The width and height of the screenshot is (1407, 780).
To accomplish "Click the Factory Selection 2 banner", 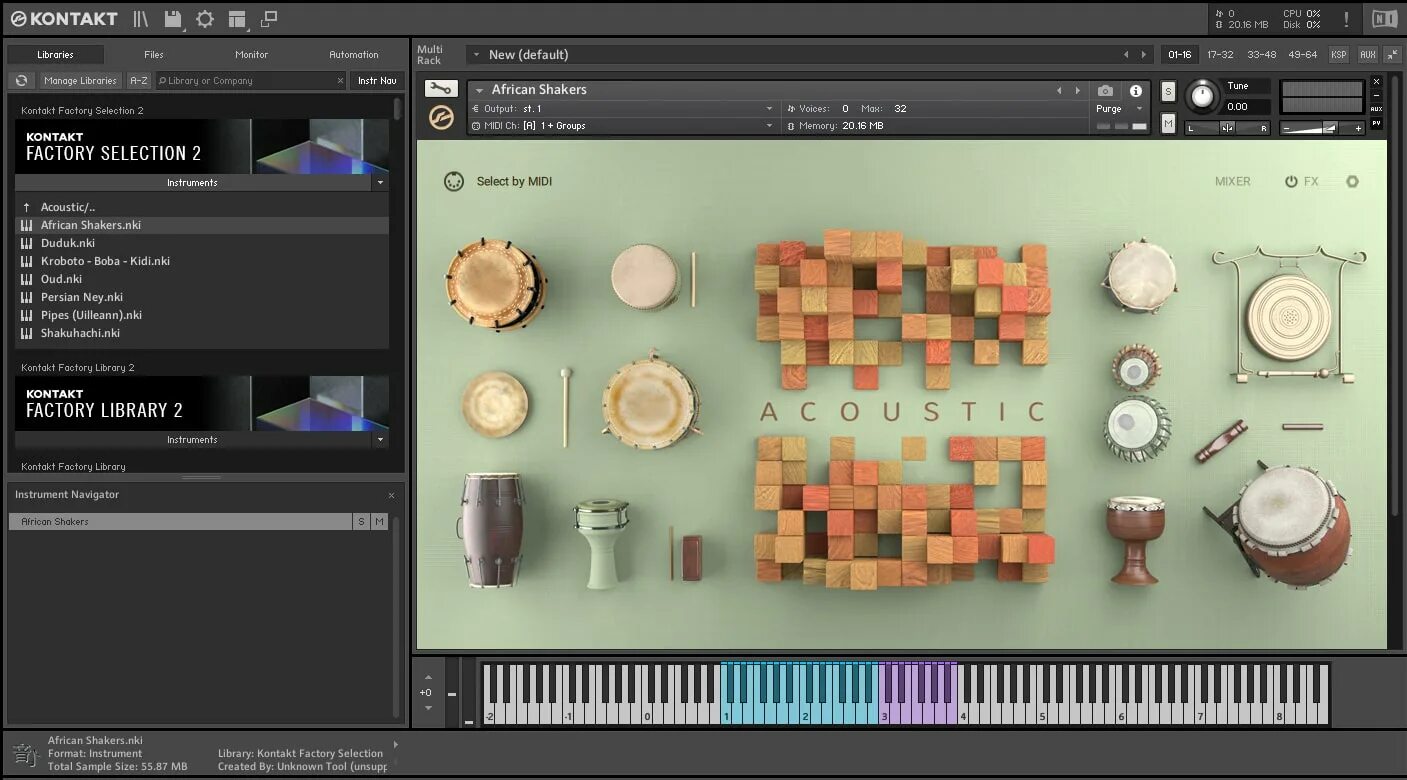I will point(202,146).
